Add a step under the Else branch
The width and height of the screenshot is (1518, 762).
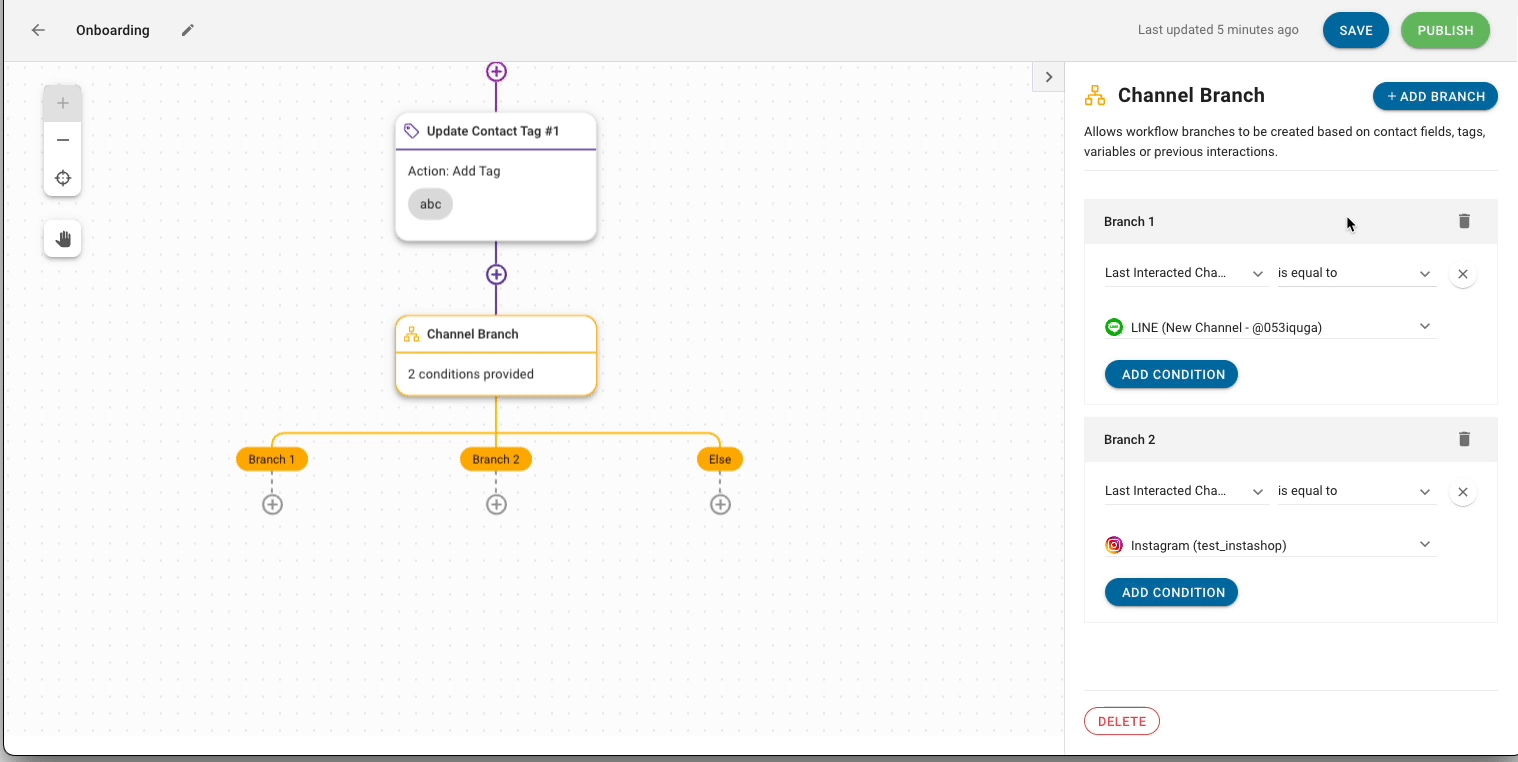click(x=720, y=505)
